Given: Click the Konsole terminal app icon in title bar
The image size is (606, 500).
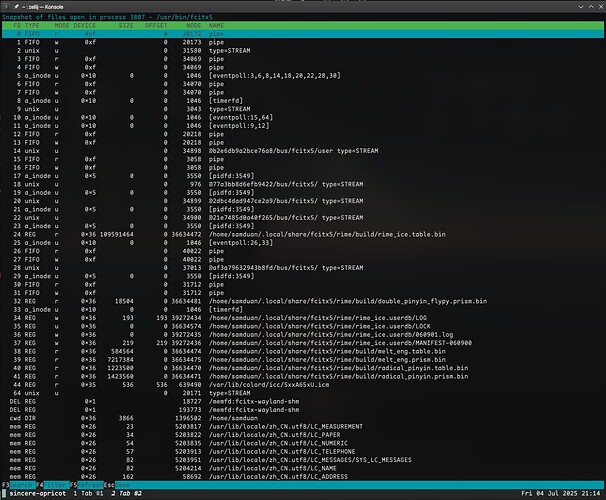Looking at the screenshot, I should tap(6, 7).
